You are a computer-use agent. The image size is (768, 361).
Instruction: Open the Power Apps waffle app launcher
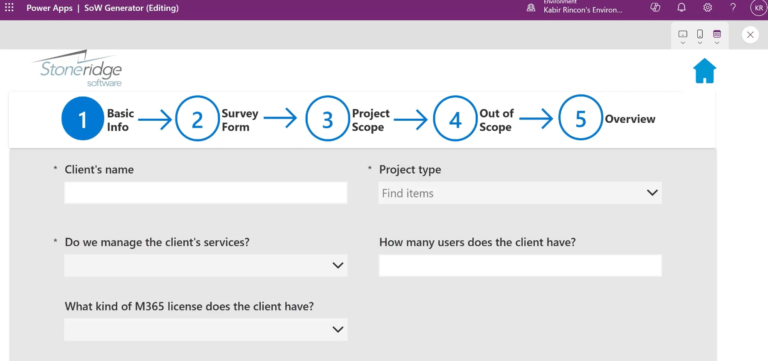(x=9, y=8)
